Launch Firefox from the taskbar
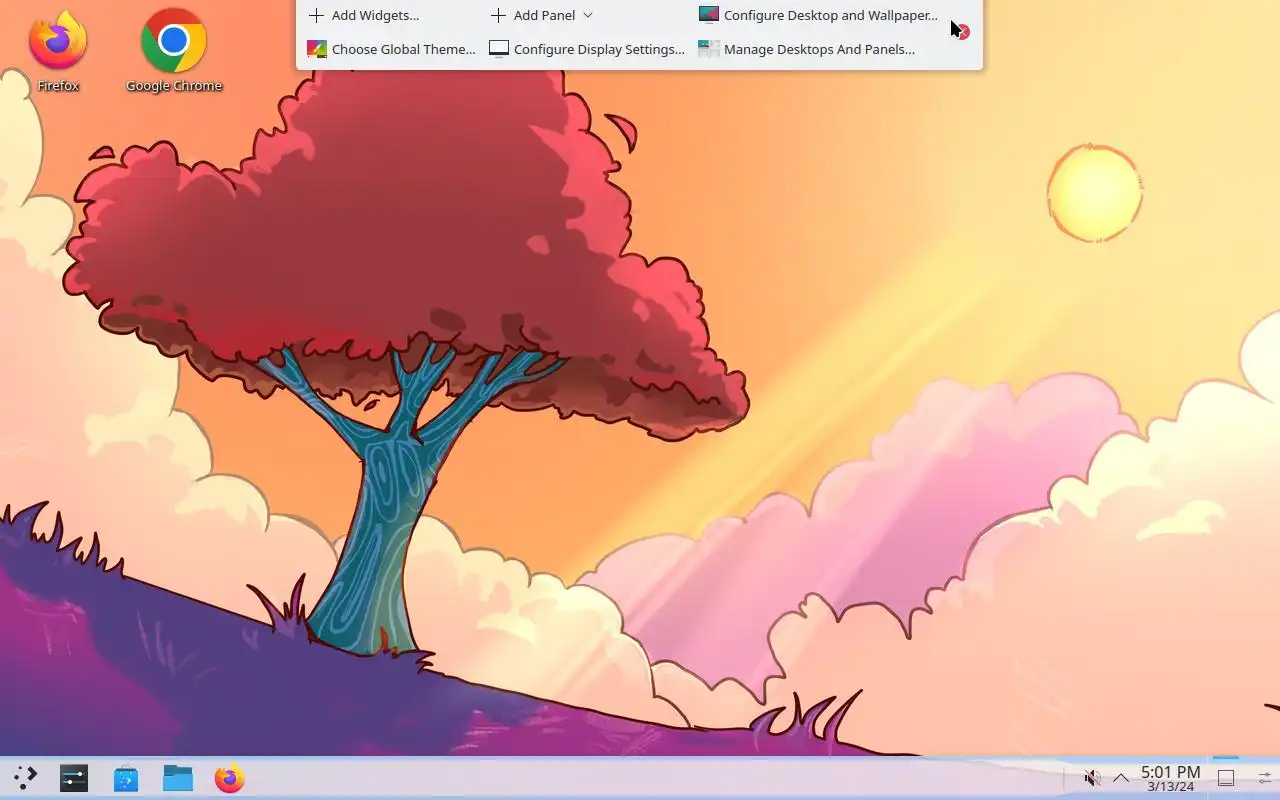Image resolution: width=1280 pixels, height=800 pixels. tap(230, 778)
